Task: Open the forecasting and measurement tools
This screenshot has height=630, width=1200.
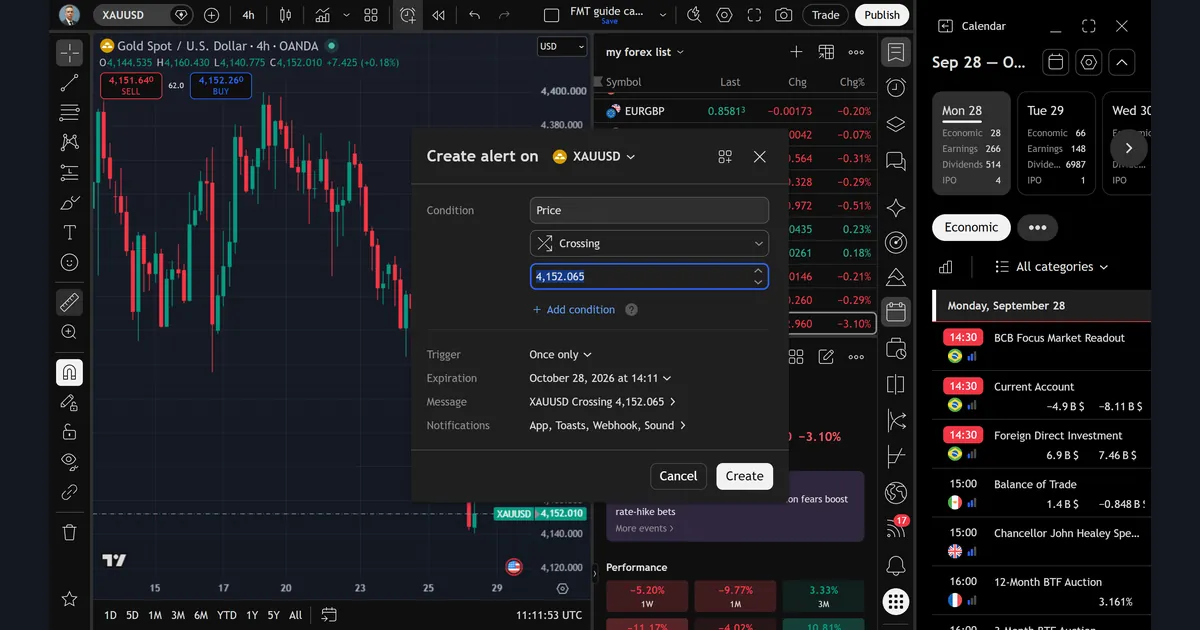Action: click(69, 172)
